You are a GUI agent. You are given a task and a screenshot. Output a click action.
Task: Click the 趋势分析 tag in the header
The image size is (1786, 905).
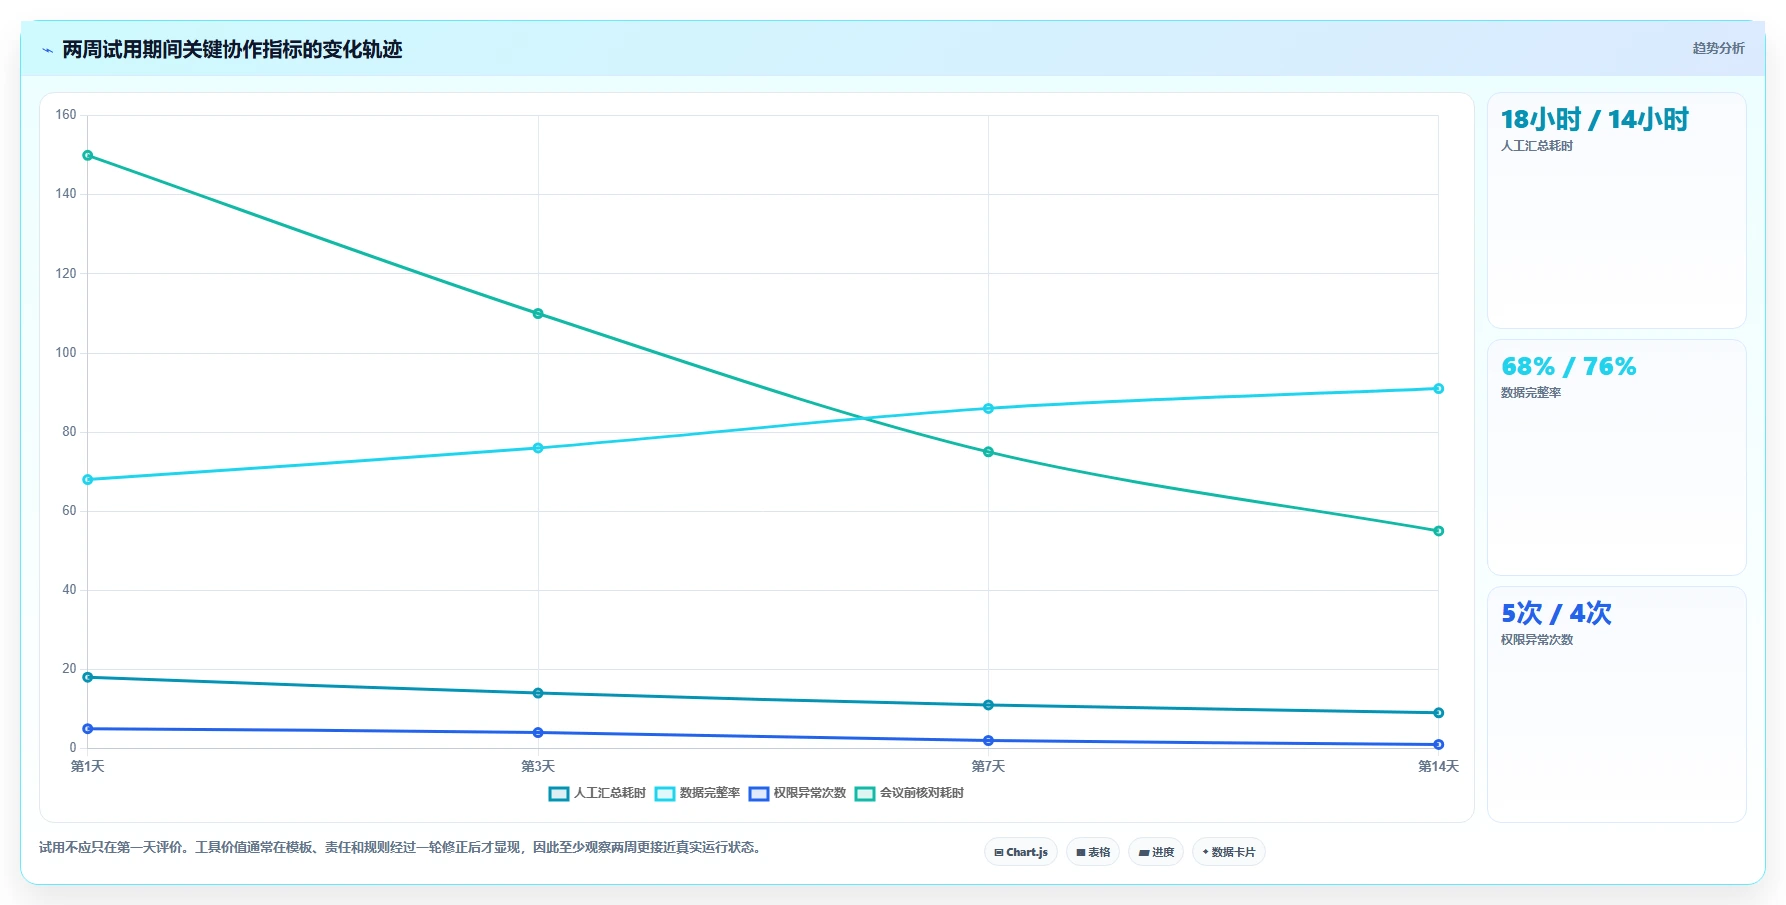click(x=1718, y=48)
